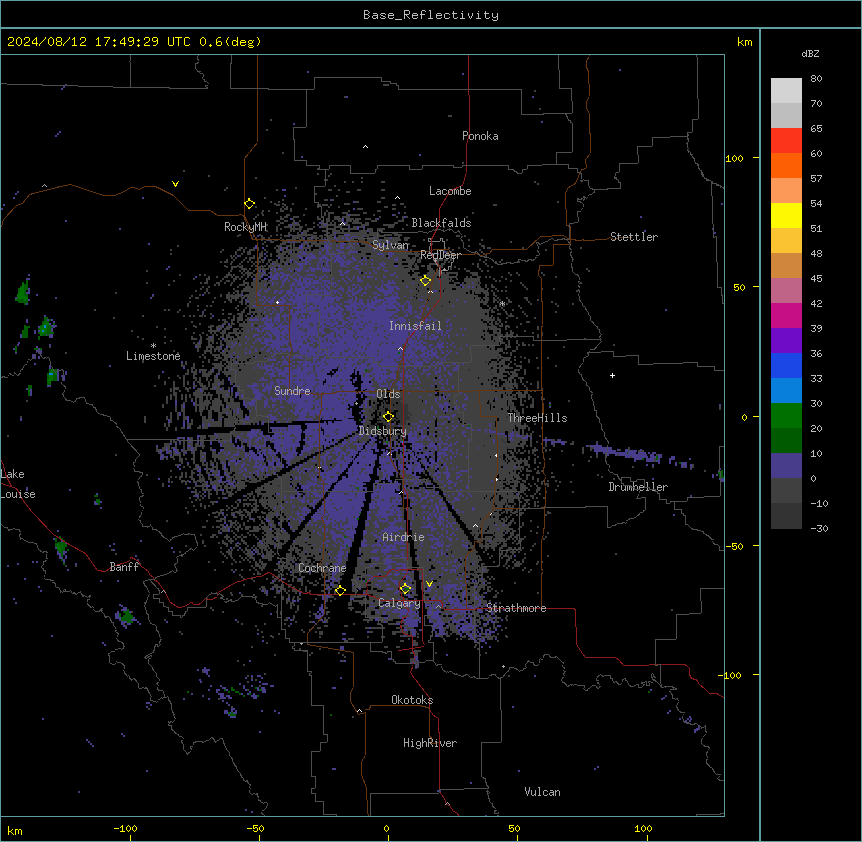
Task: Click the yellow station marker at Red Deer
Action: point(426,281)
